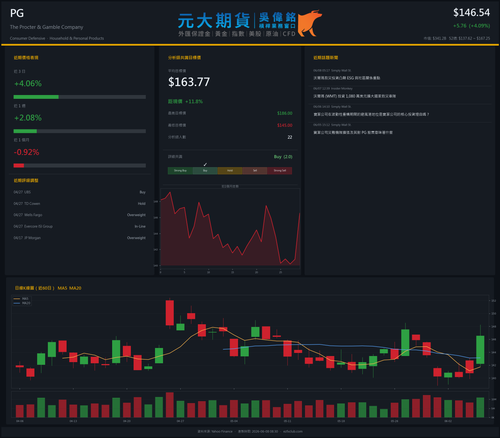Open the fourth news headline mentioning PG
The height and width of the screenshot is (438, 500).
[x=353, y=133]
